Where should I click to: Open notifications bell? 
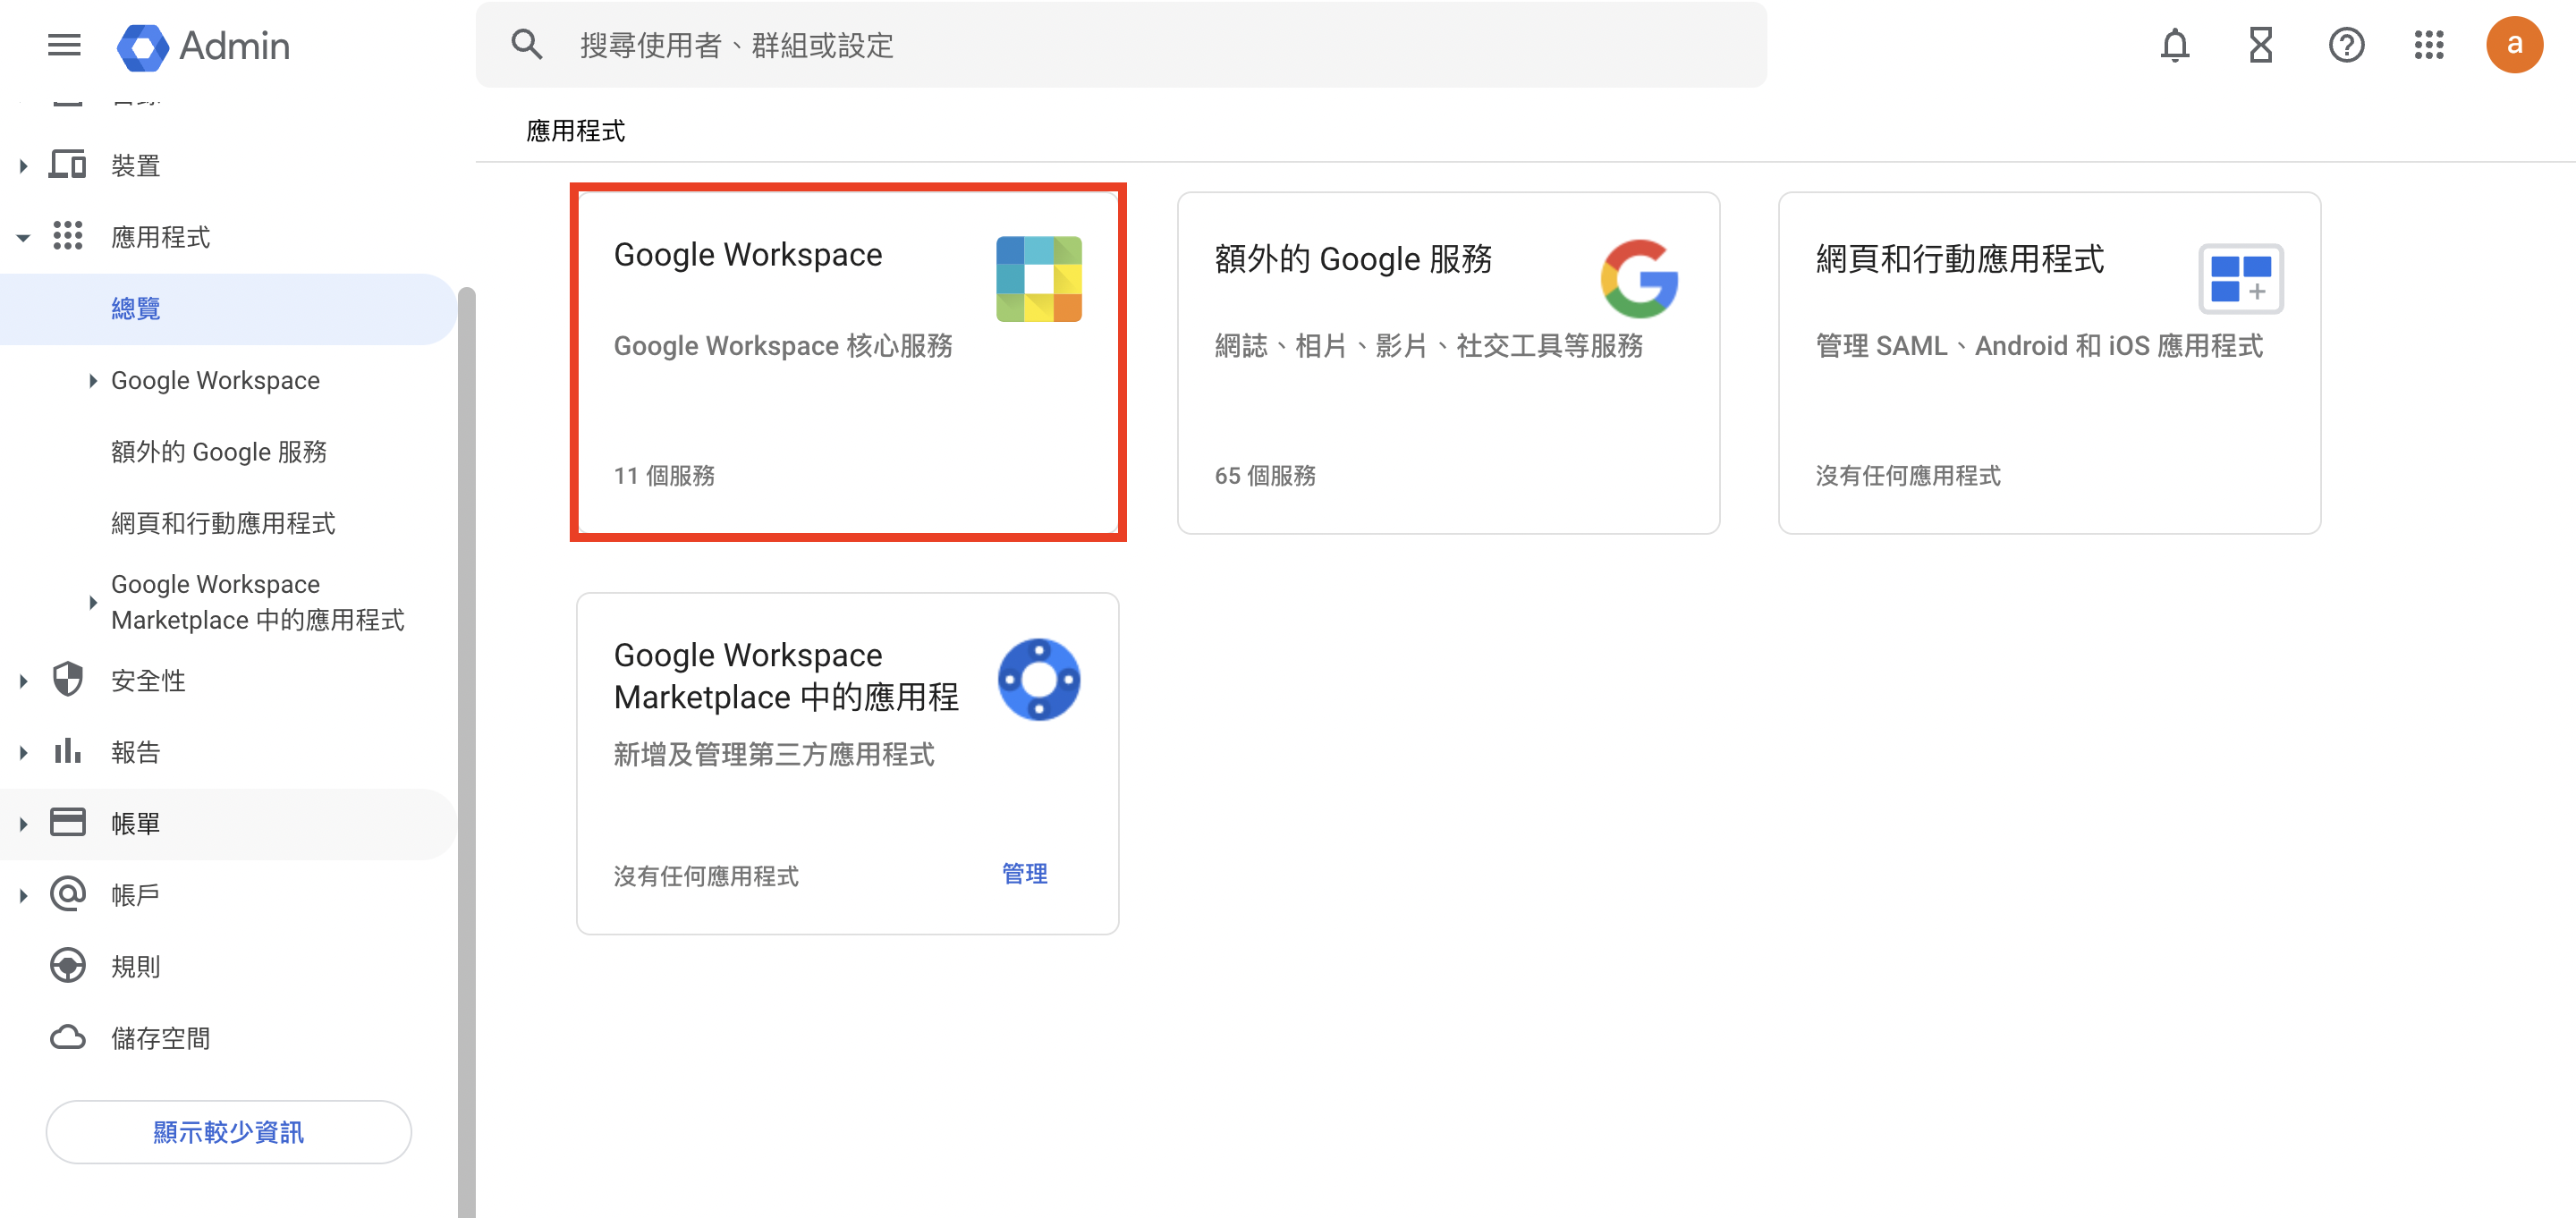pos(2175,45)
